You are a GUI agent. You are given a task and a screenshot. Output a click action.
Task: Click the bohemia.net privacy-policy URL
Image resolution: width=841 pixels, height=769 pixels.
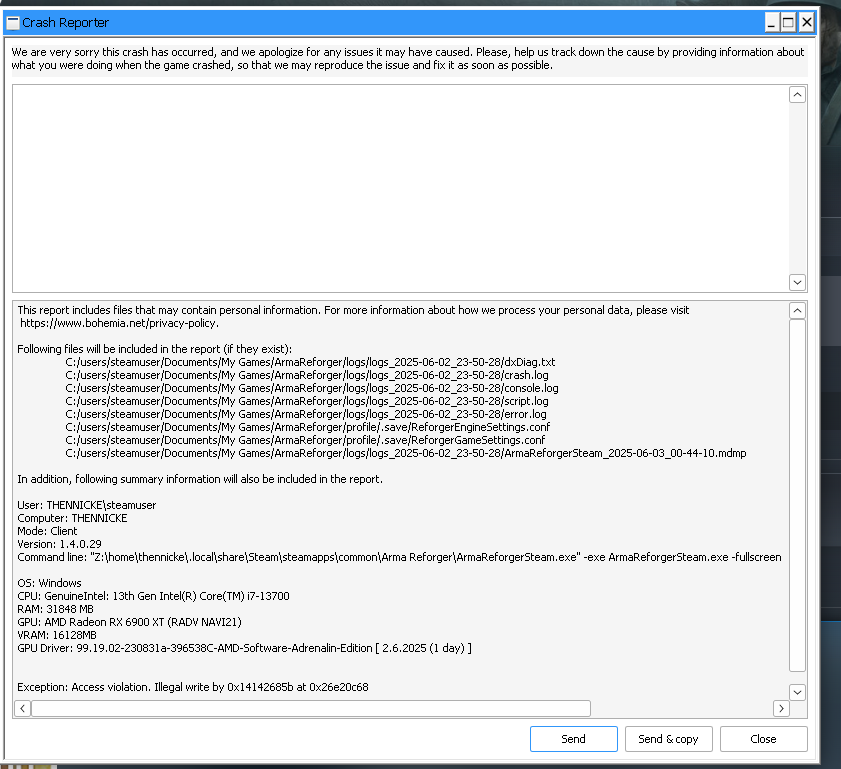click(119, 323)
